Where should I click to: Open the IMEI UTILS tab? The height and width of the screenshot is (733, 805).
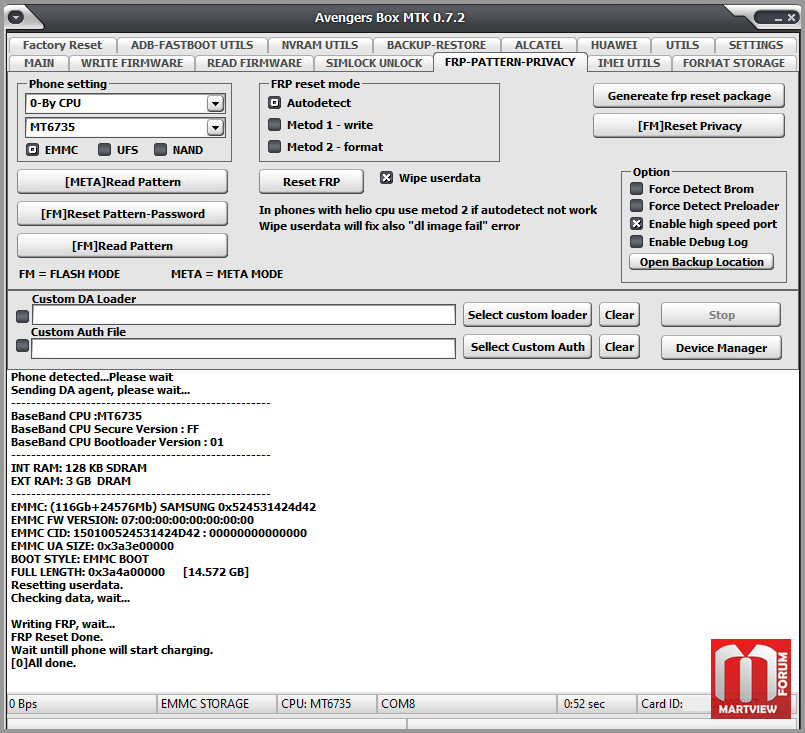pos(629,63)
